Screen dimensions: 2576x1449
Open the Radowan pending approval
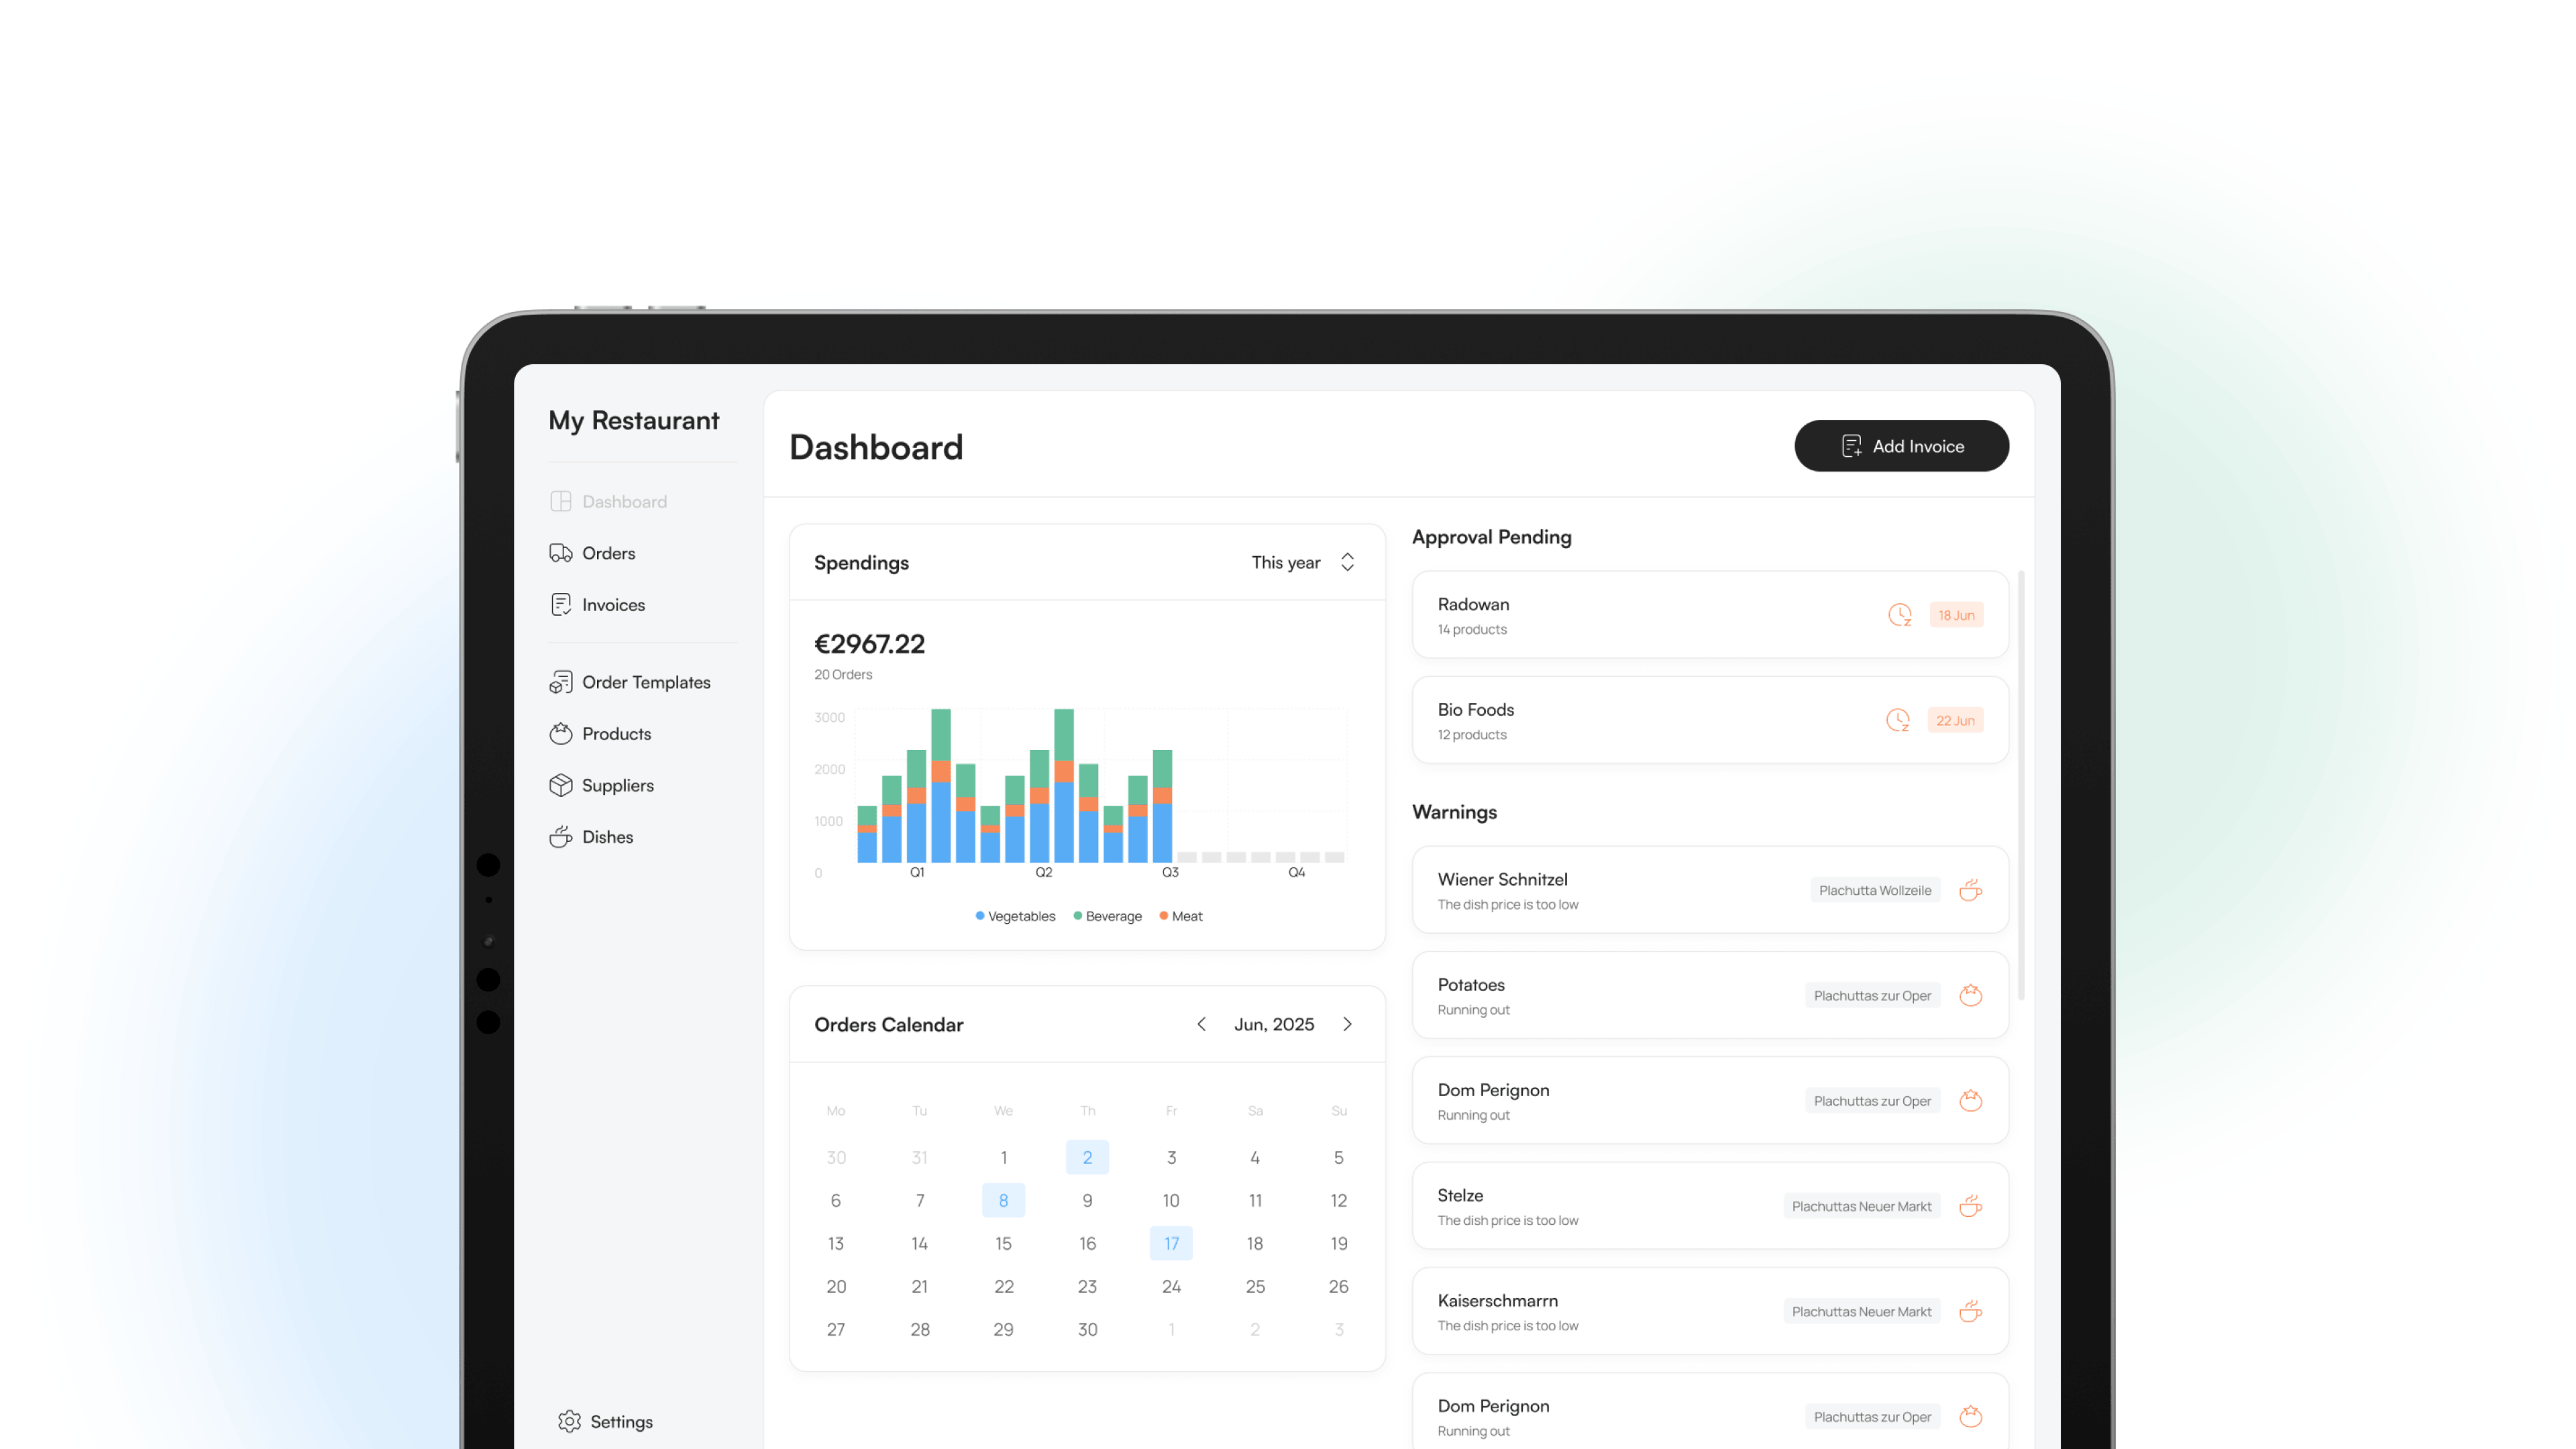click(1710, 615)
